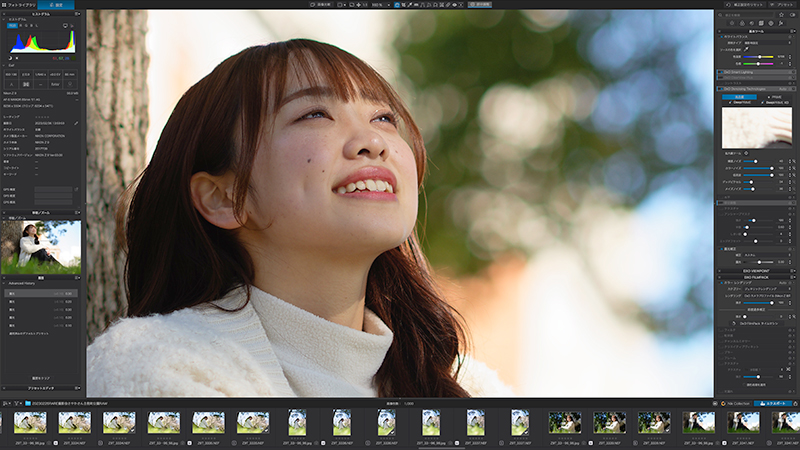Toggle active-corrections switch beside search field

coord(792,15)
